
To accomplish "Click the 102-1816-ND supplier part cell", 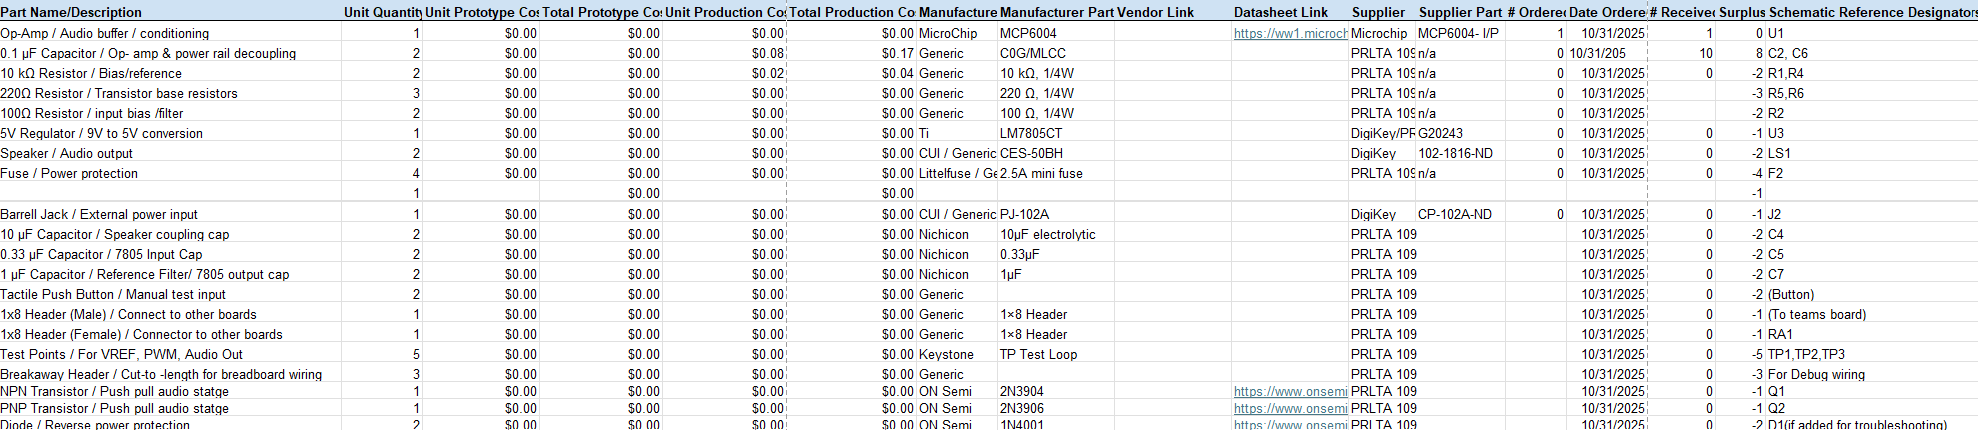I will click(x=1455, y=153).
